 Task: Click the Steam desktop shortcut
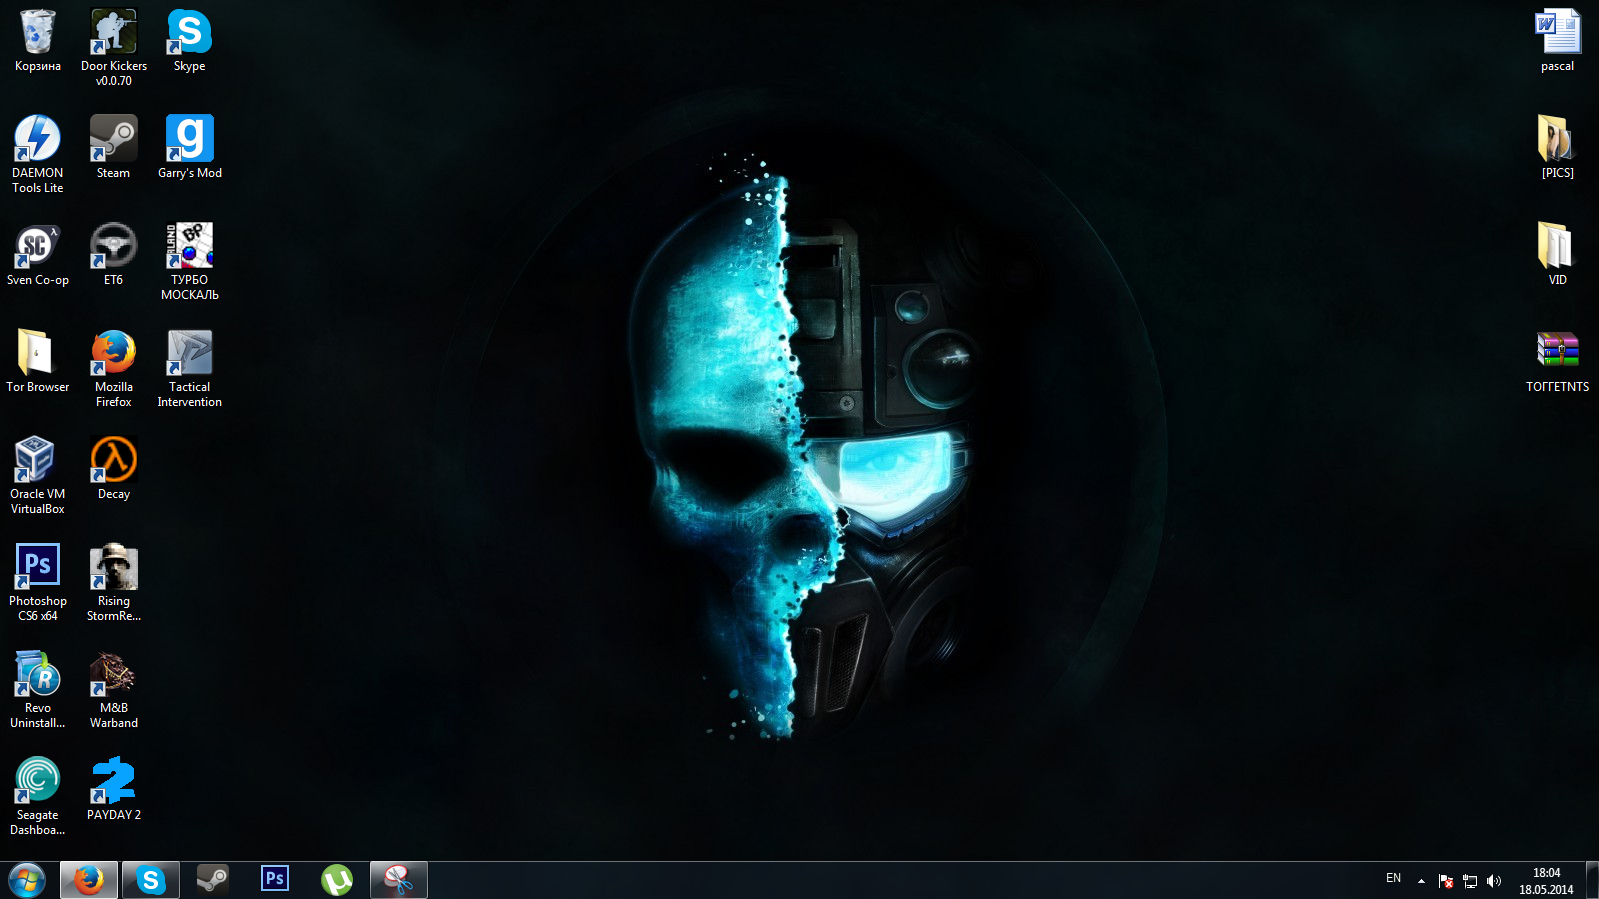[x=114, y=148]
